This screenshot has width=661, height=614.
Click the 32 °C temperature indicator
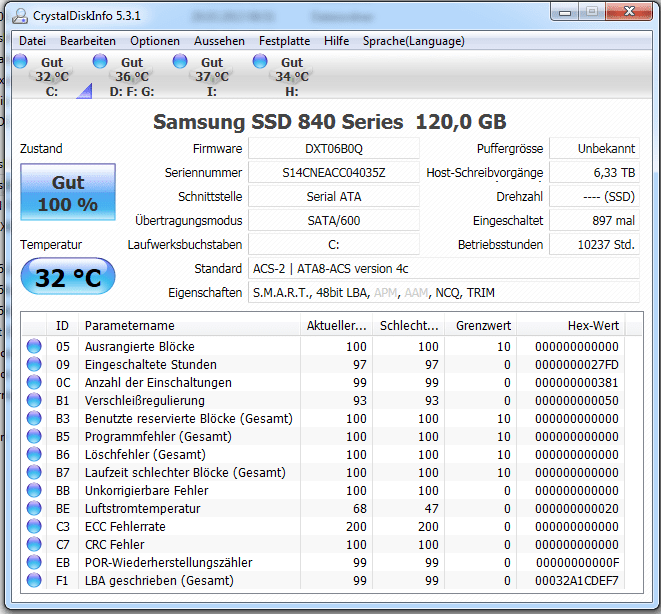pos(68,277)
